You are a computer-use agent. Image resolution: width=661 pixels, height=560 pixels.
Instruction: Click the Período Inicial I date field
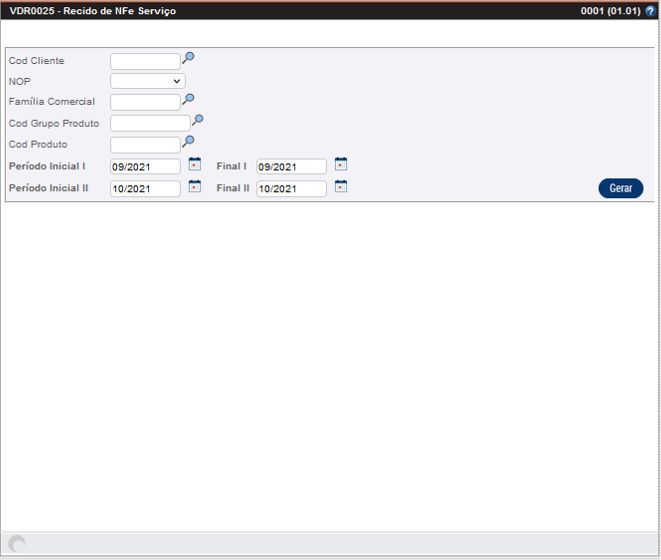tap(145, 167)
